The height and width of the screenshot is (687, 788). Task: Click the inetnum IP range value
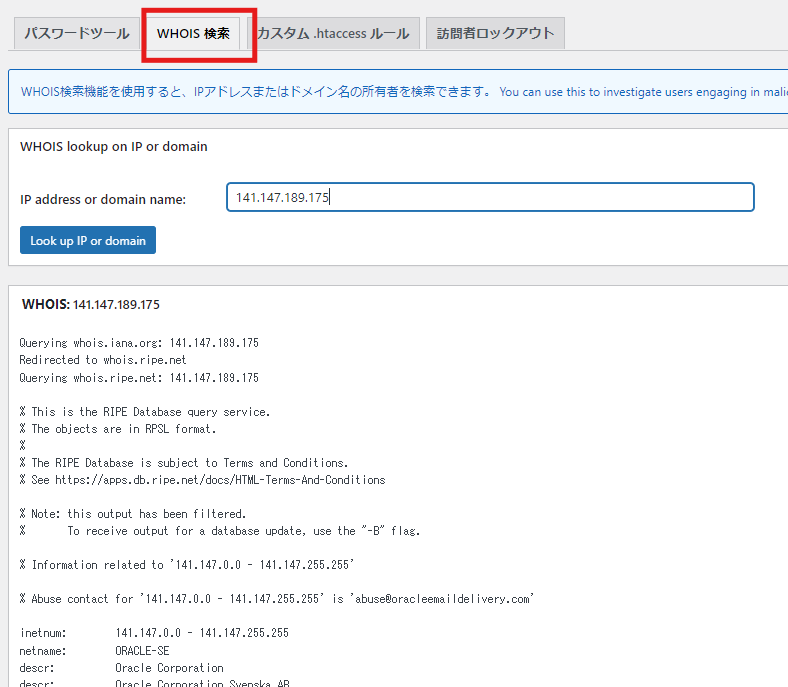click(202, 633)
